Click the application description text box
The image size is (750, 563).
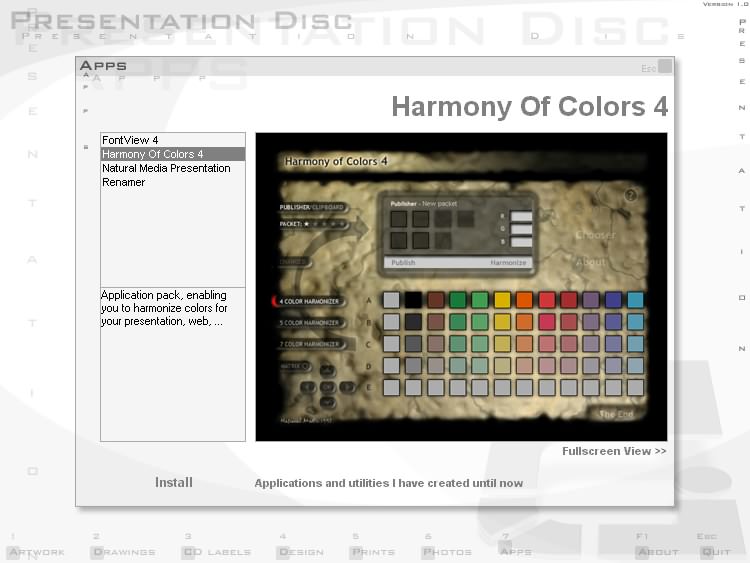pos(173,364)
